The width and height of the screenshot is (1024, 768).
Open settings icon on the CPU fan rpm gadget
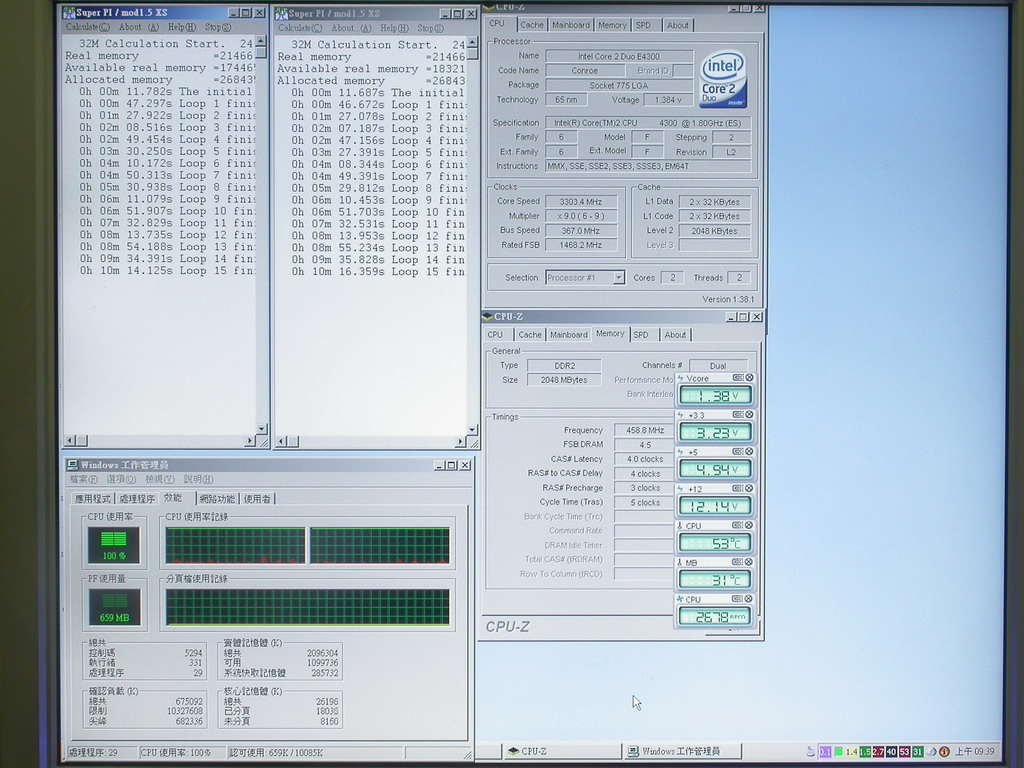click(738, 599)
